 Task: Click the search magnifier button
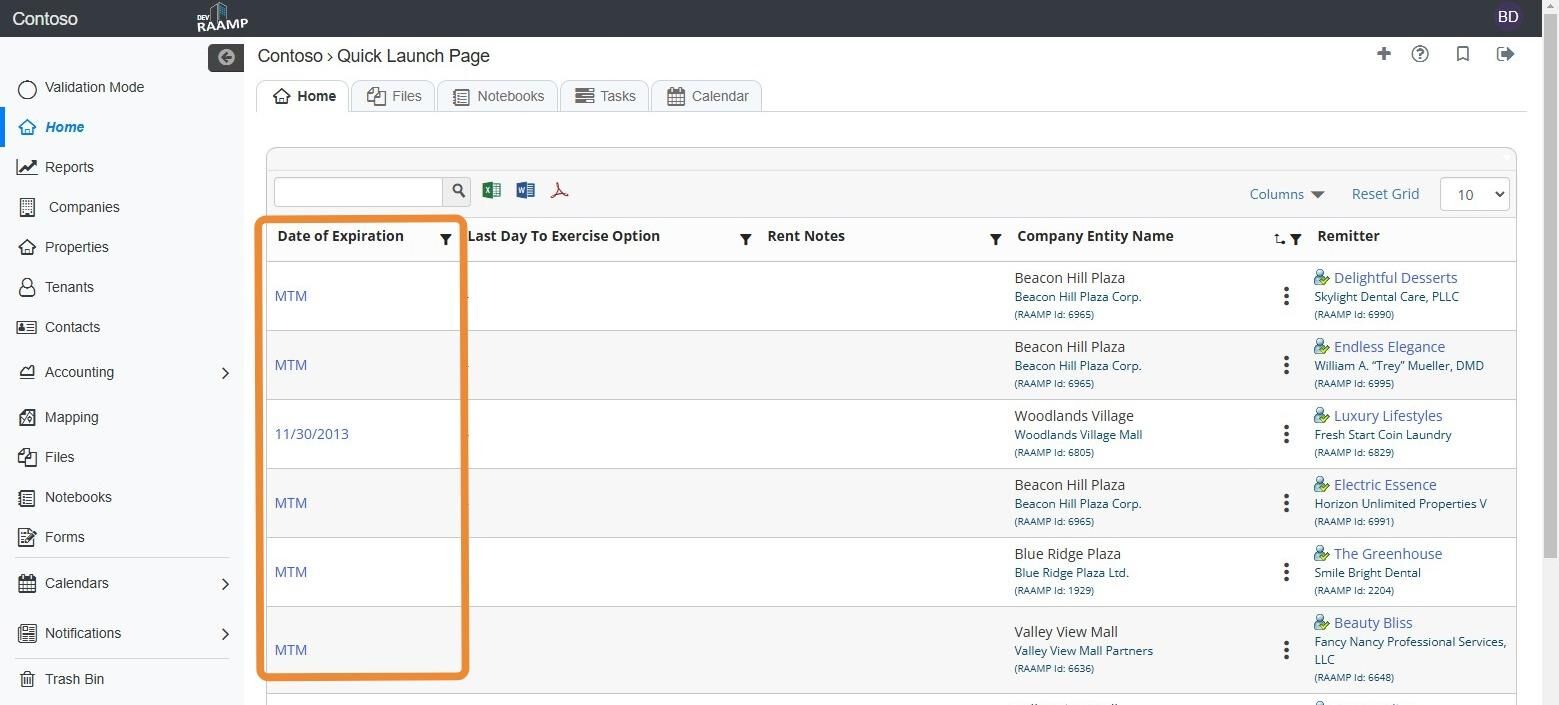pyautogui.click(x=458, y=191)
